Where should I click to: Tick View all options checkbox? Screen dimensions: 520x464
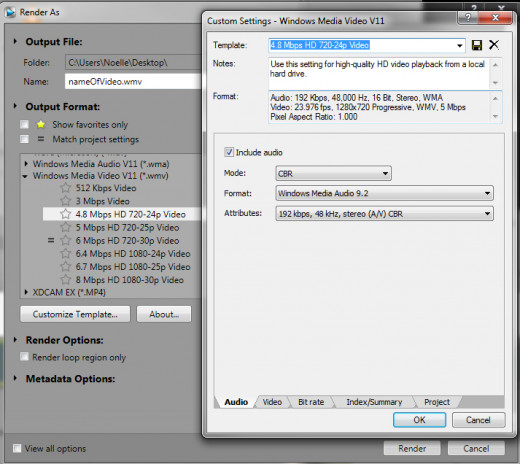(x=17, y=448)
